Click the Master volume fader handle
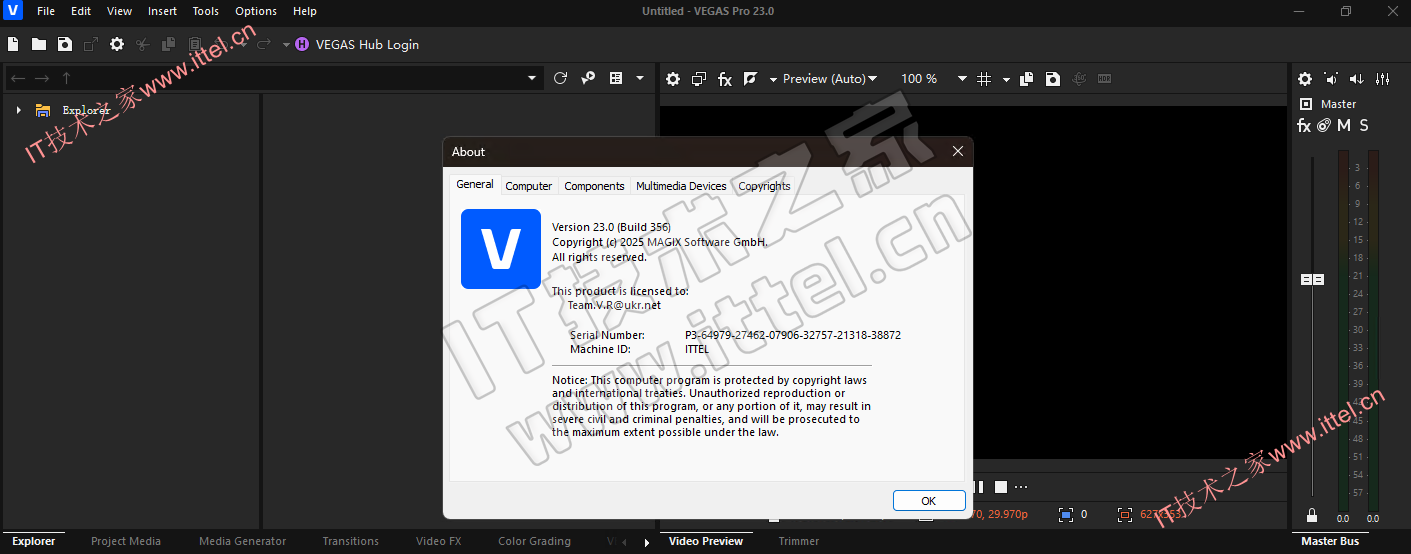Screen dimensions: 1411x554 (1312, 280)
